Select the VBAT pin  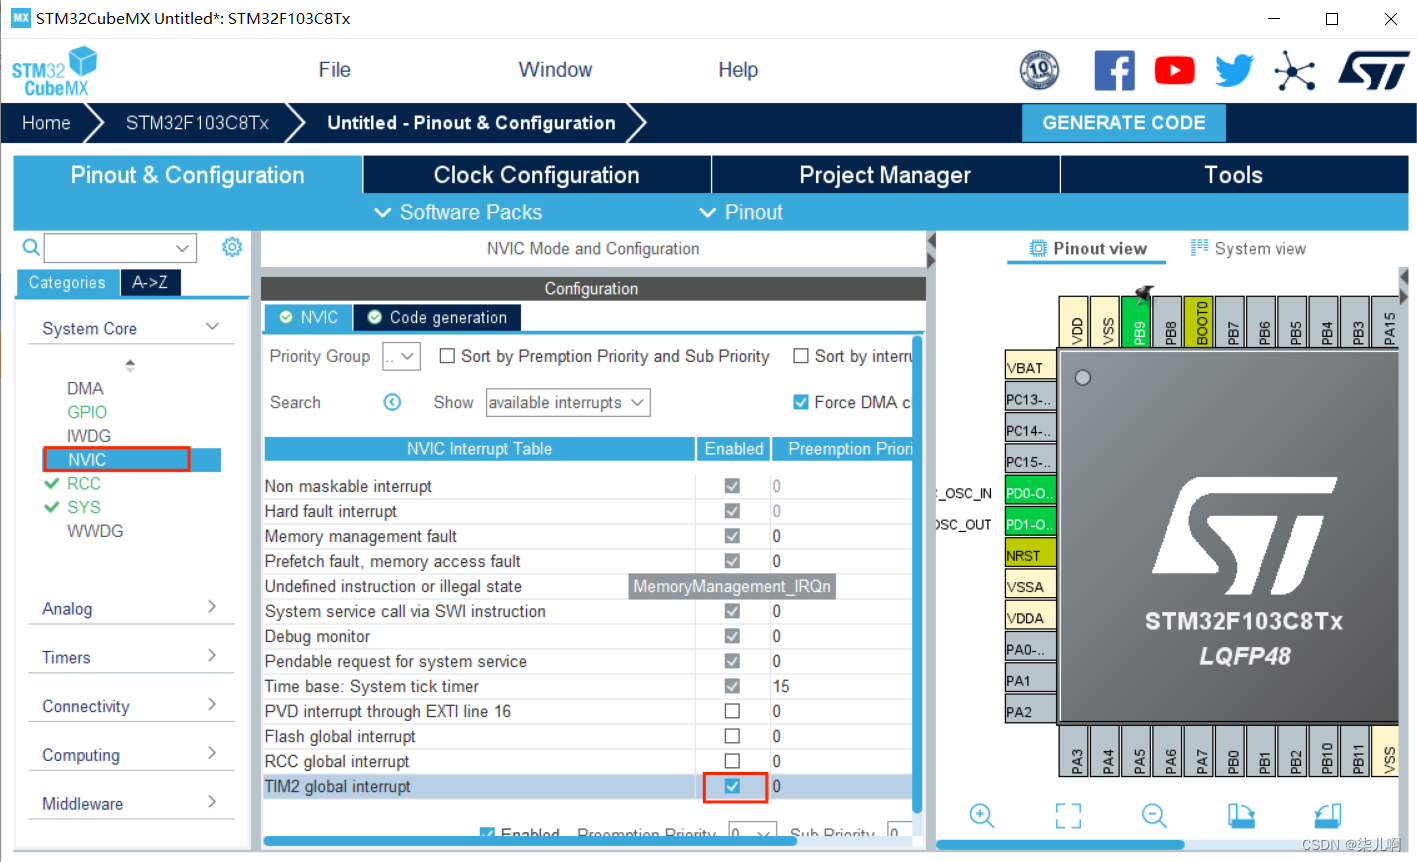(x=1029, y=367)
